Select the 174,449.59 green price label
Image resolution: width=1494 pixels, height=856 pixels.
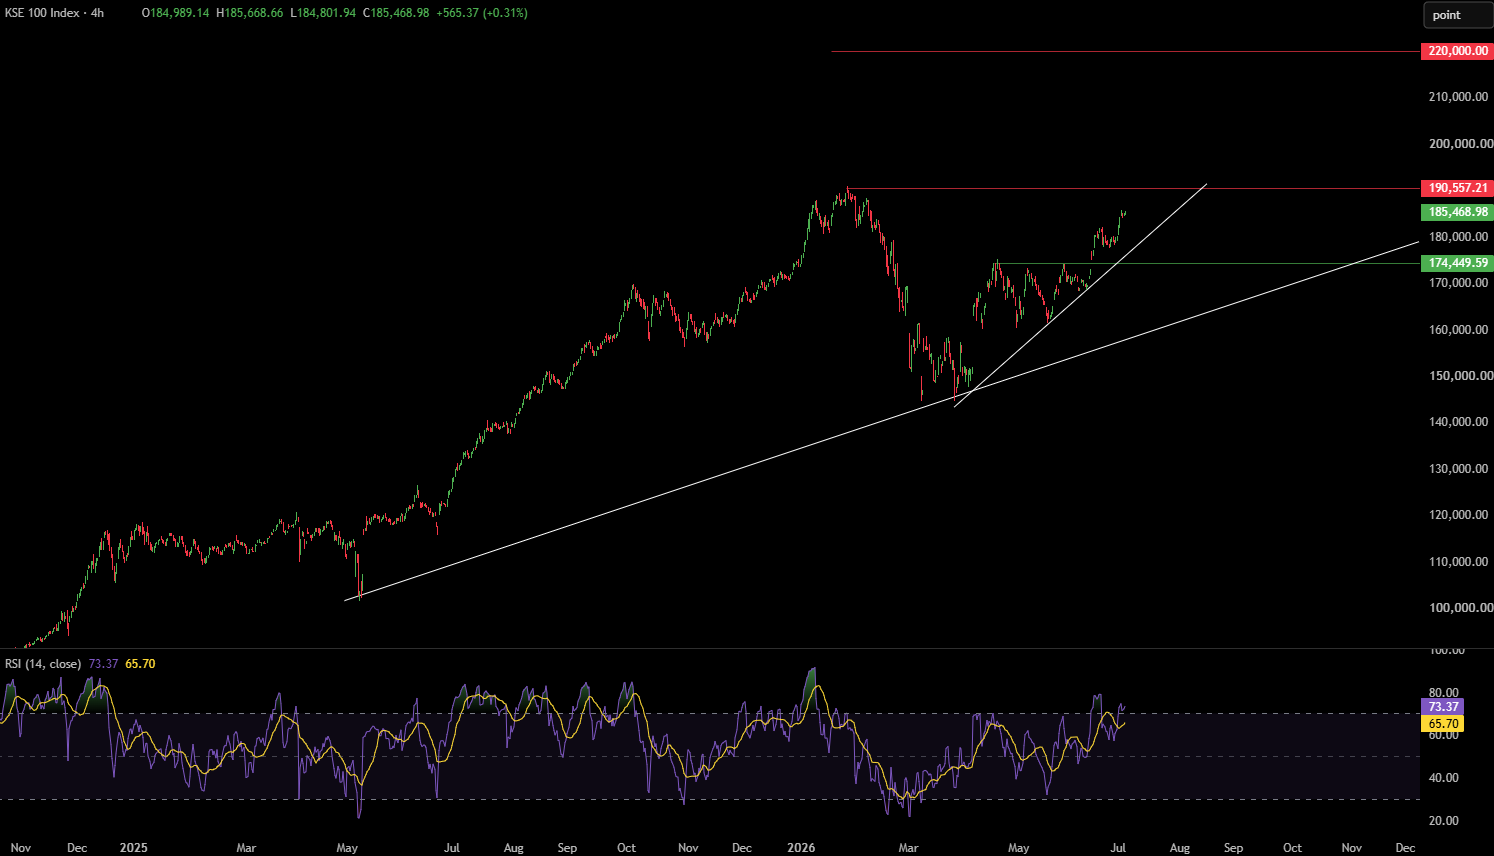click(1457, 263)
